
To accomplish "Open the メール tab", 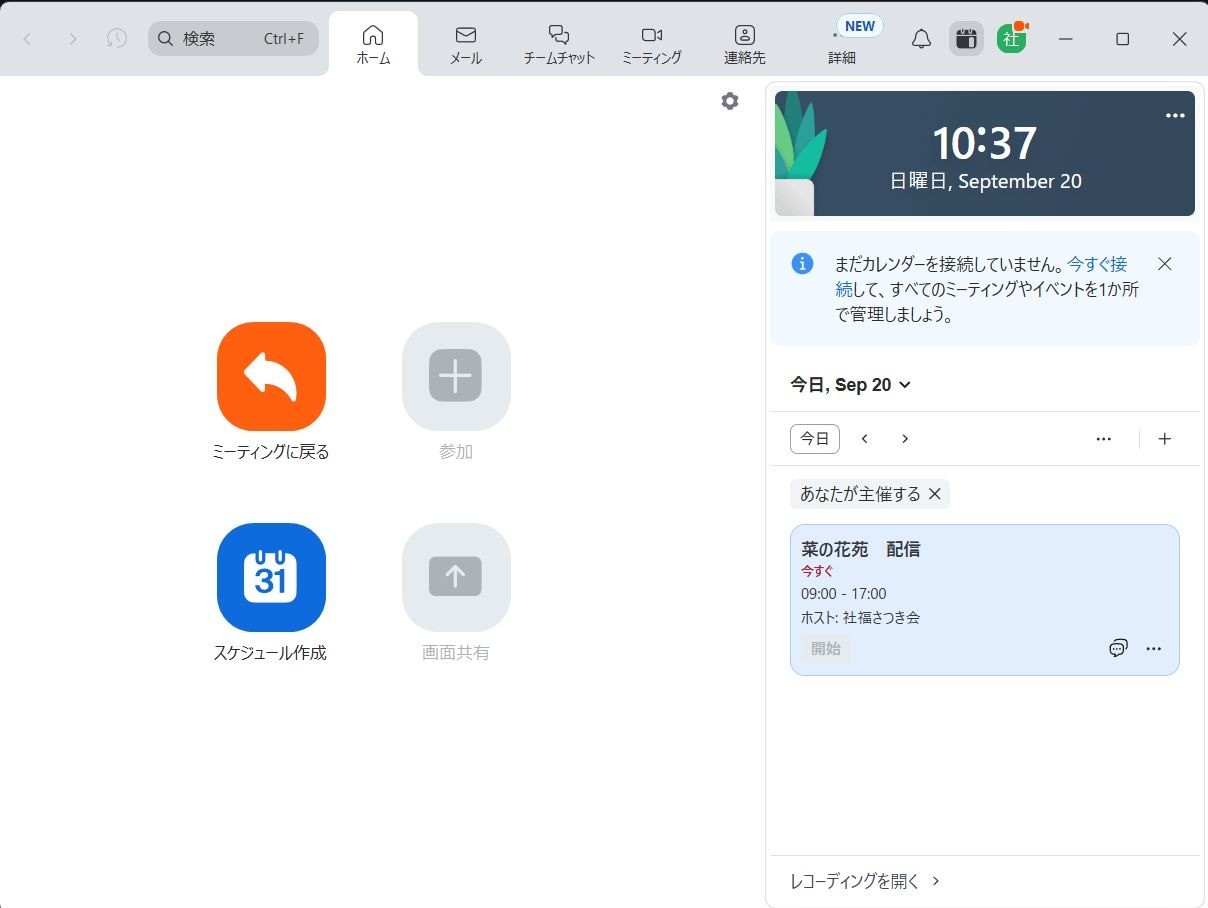I will (x=466, y=44).
